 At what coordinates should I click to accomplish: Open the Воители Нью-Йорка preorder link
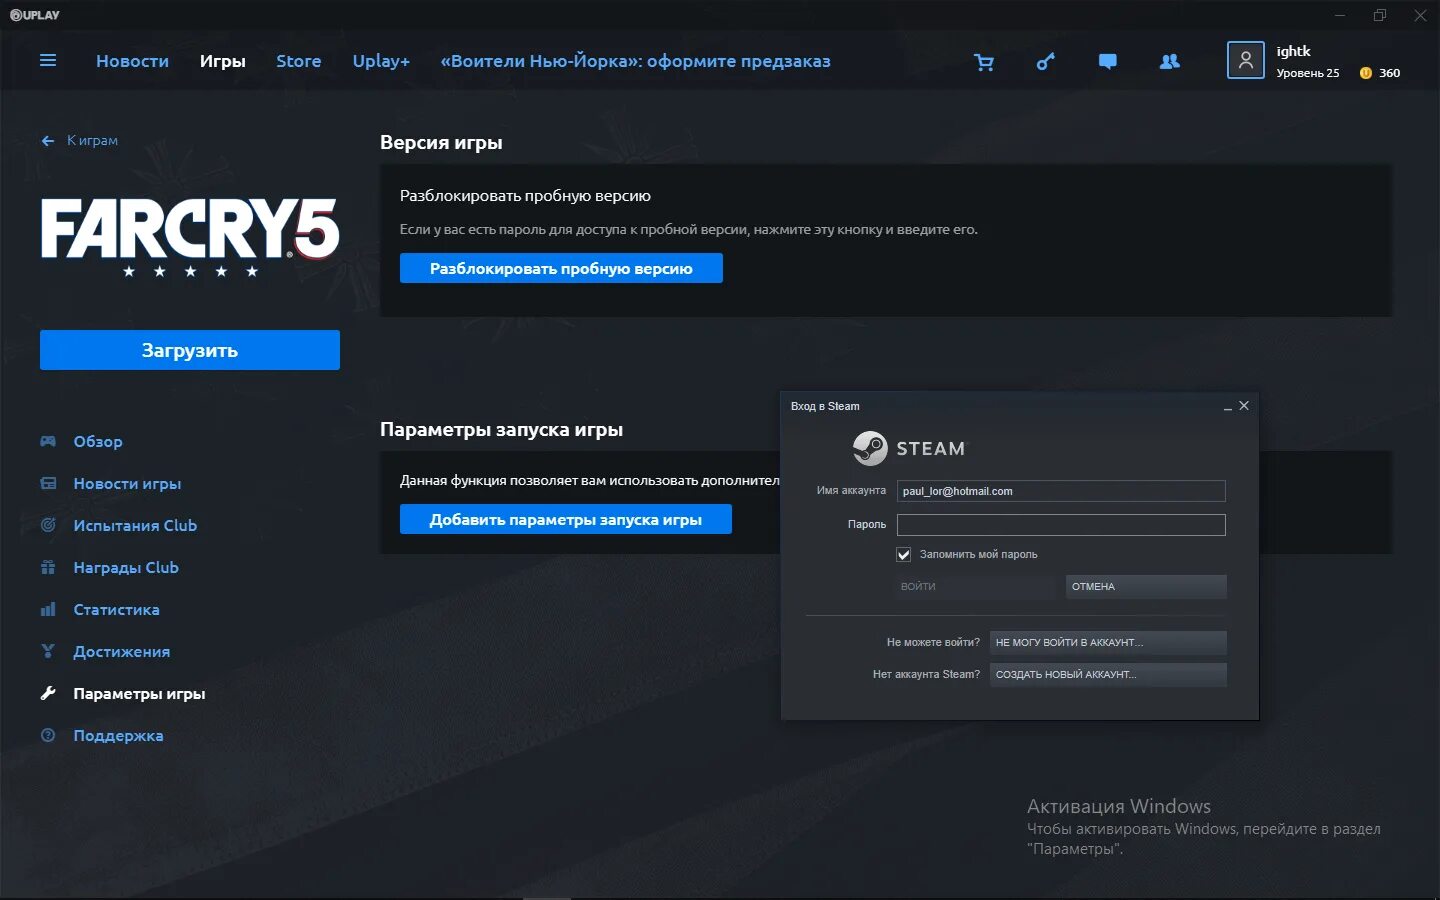(635, 61)
